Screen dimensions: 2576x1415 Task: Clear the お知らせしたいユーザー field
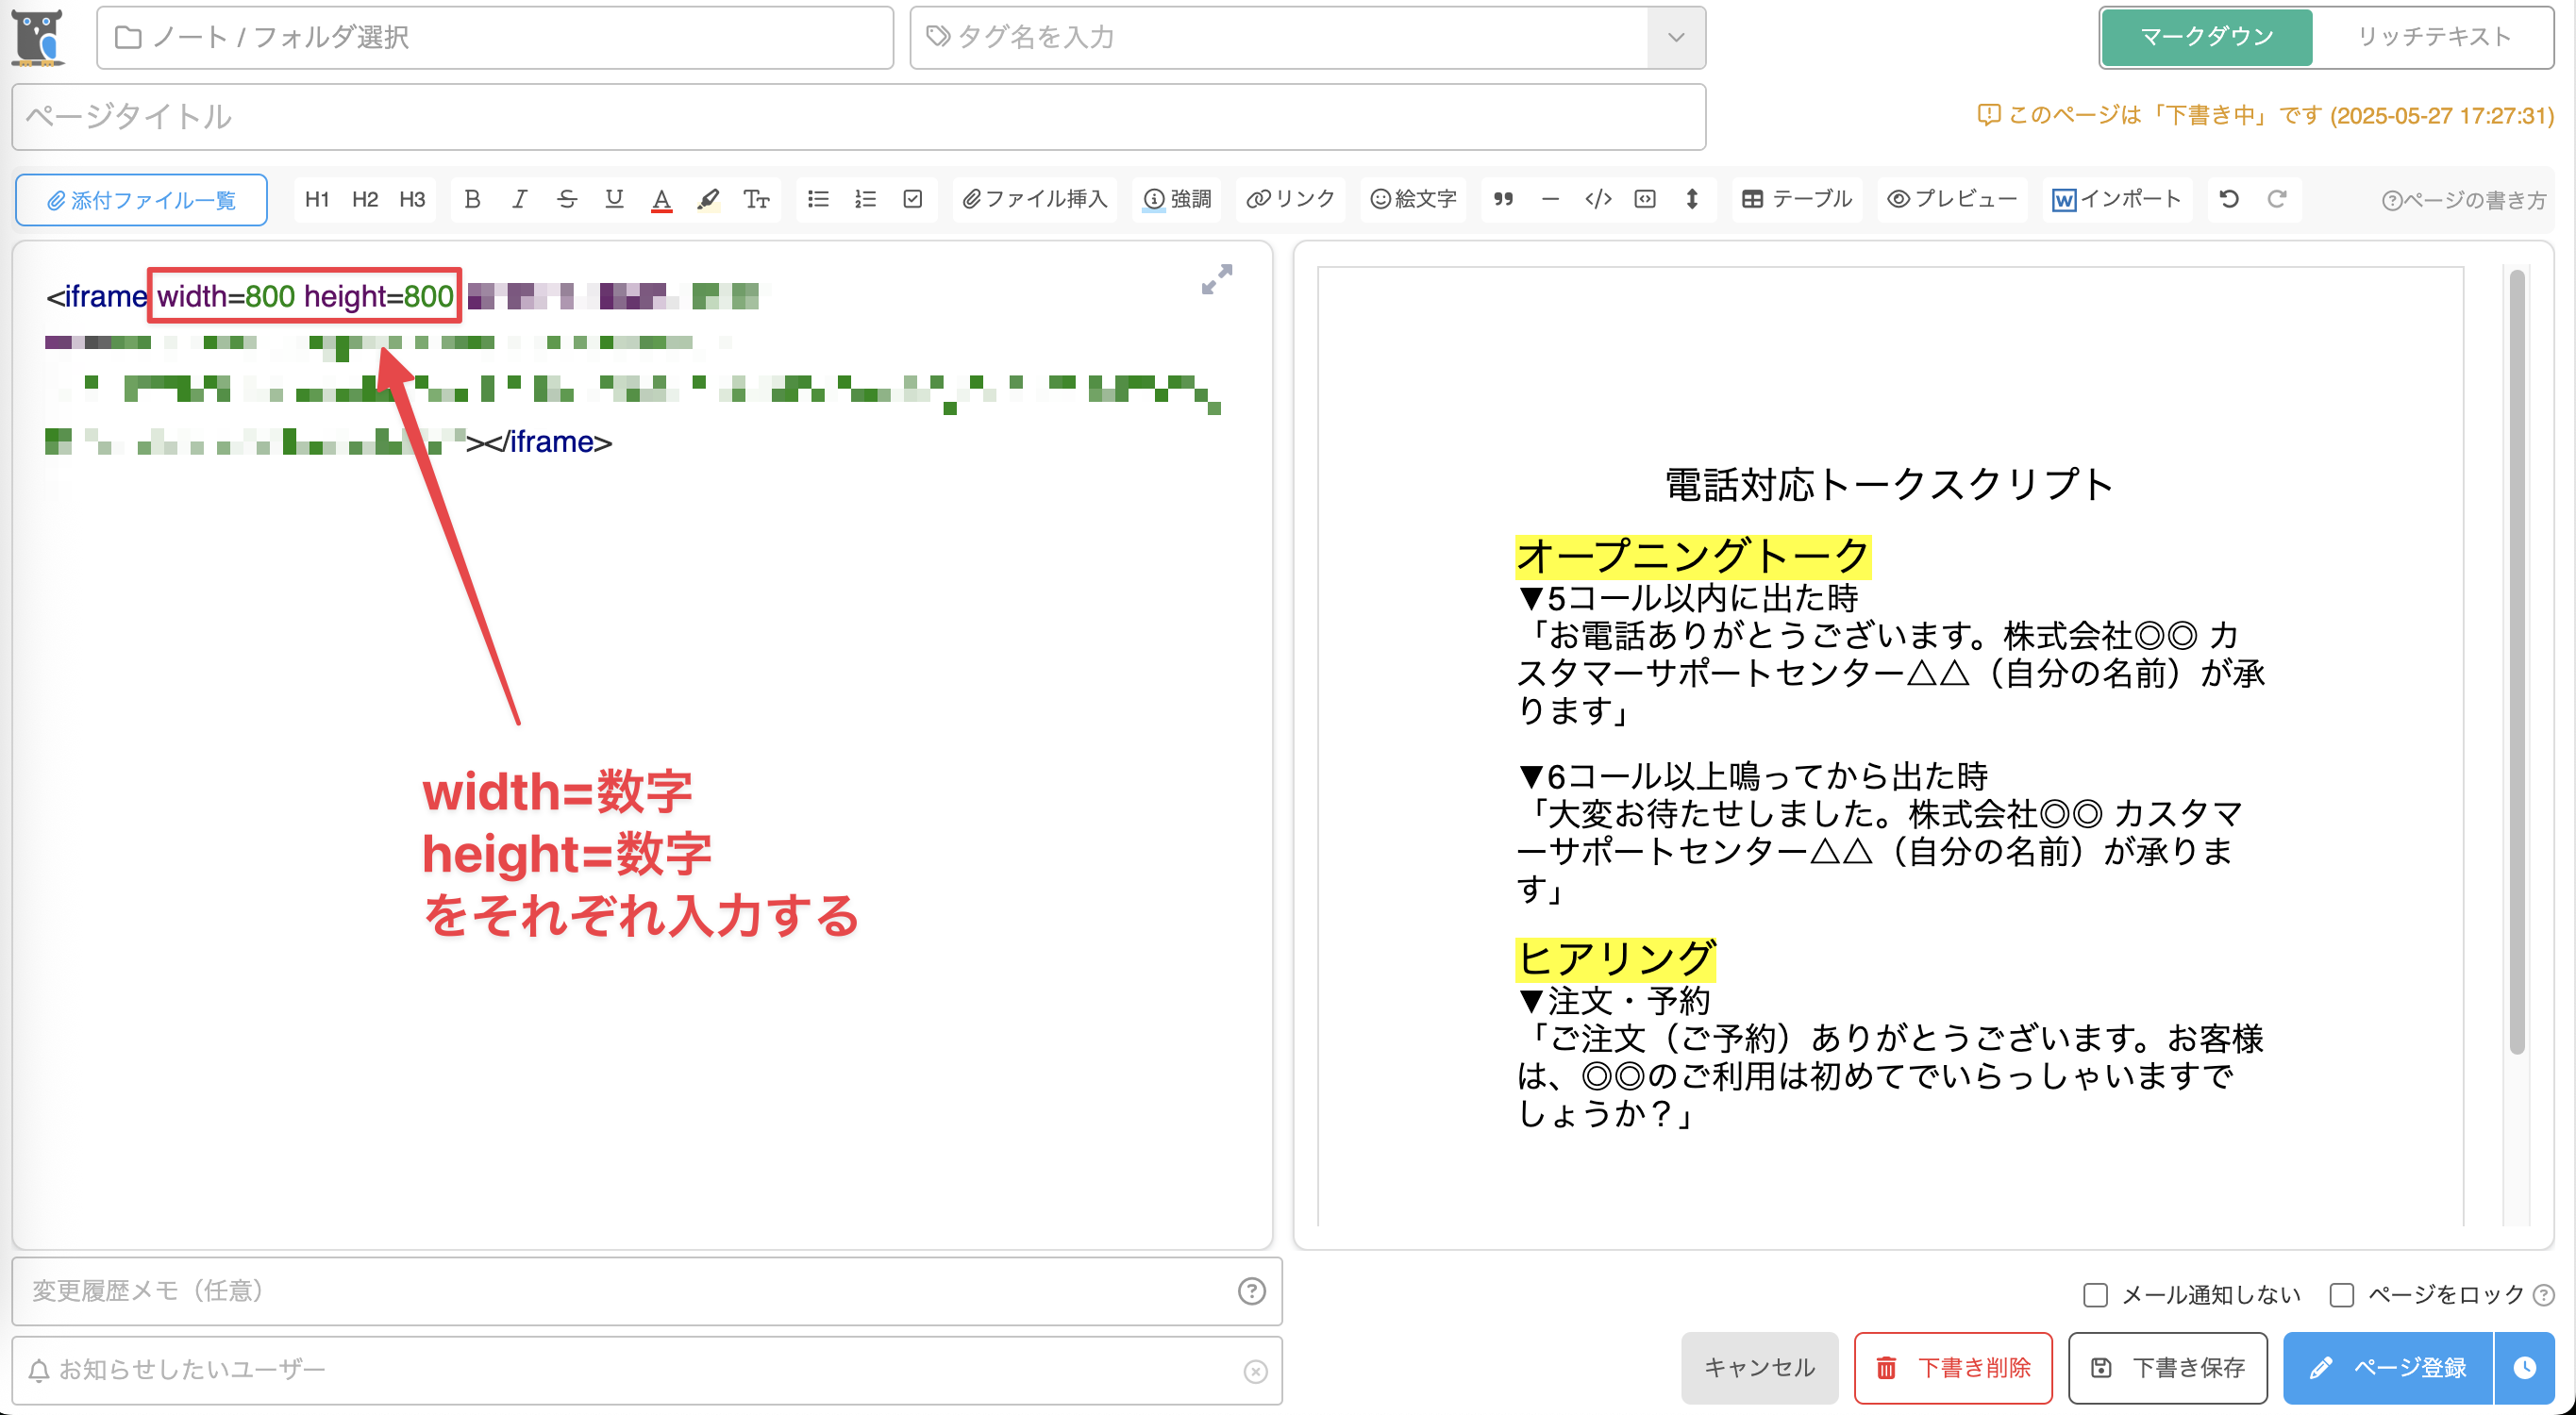tap(1256, 1371)
